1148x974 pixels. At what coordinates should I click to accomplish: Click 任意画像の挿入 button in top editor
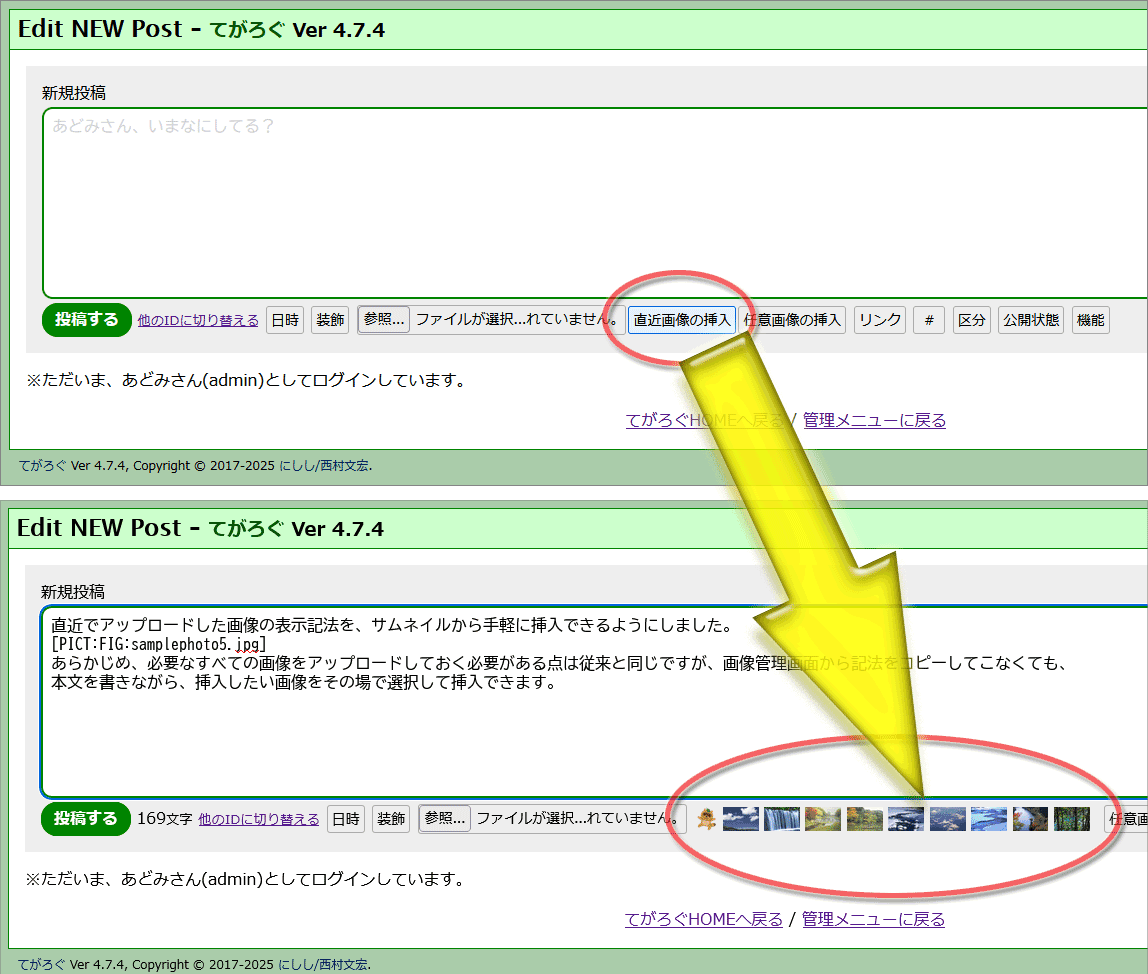(x=793, y=320)
